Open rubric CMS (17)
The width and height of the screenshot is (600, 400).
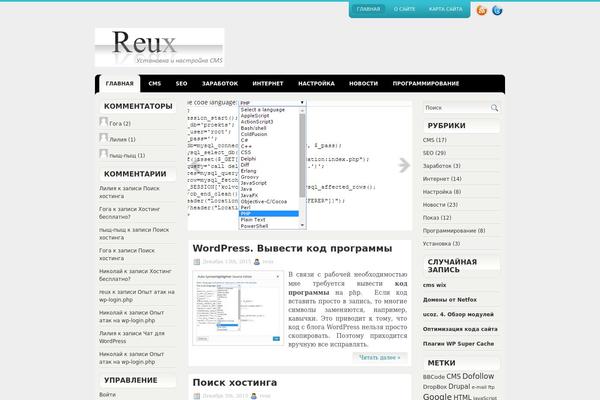click(435, 140)
